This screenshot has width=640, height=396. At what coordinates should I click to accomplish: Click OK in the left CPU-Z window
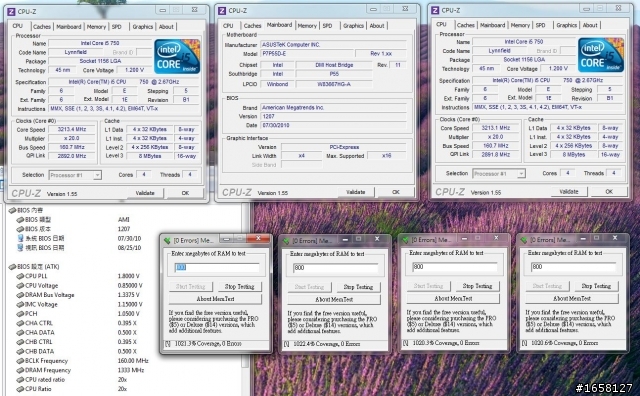[x=185, y=193]
